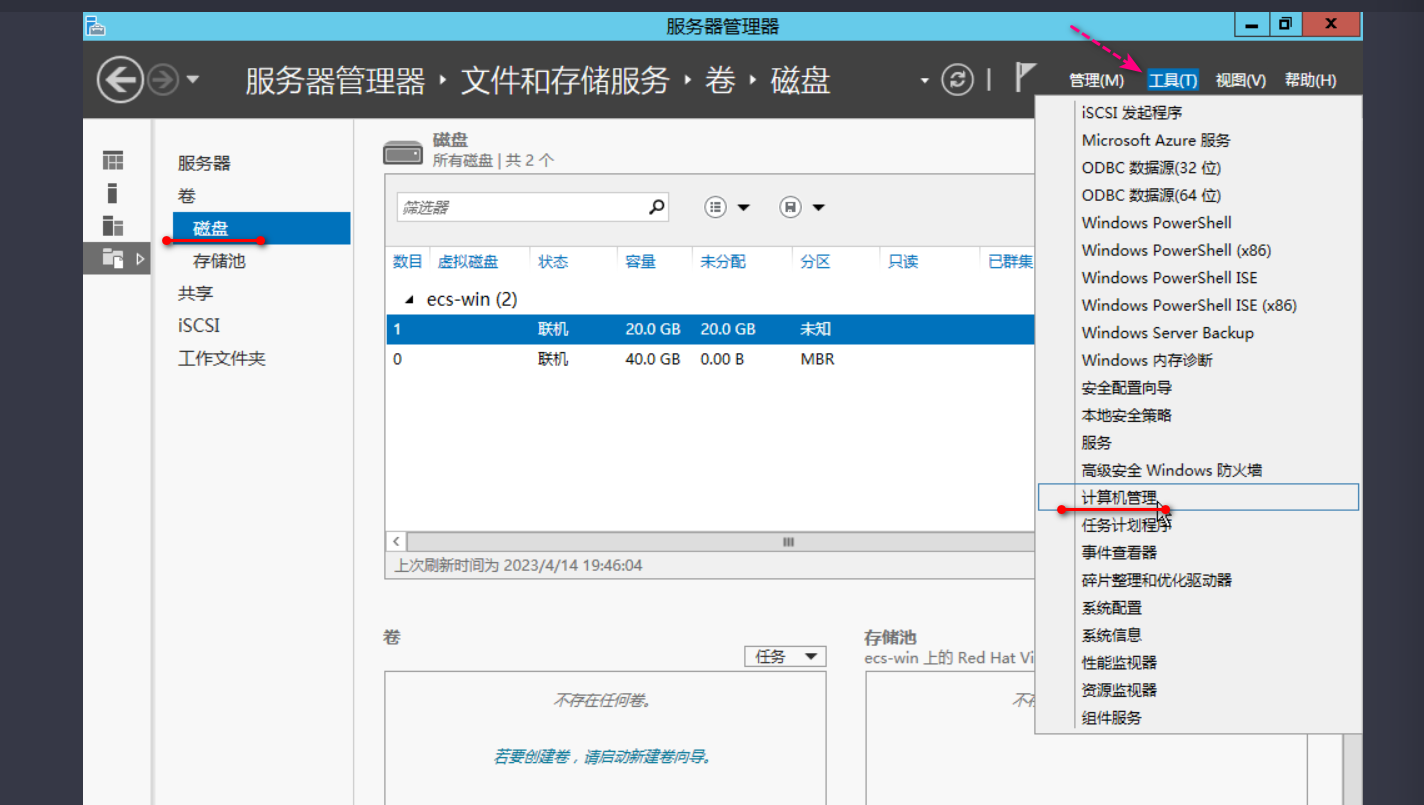Choose iSCSI 发起程序 from the tools menu

[1132, 113]
